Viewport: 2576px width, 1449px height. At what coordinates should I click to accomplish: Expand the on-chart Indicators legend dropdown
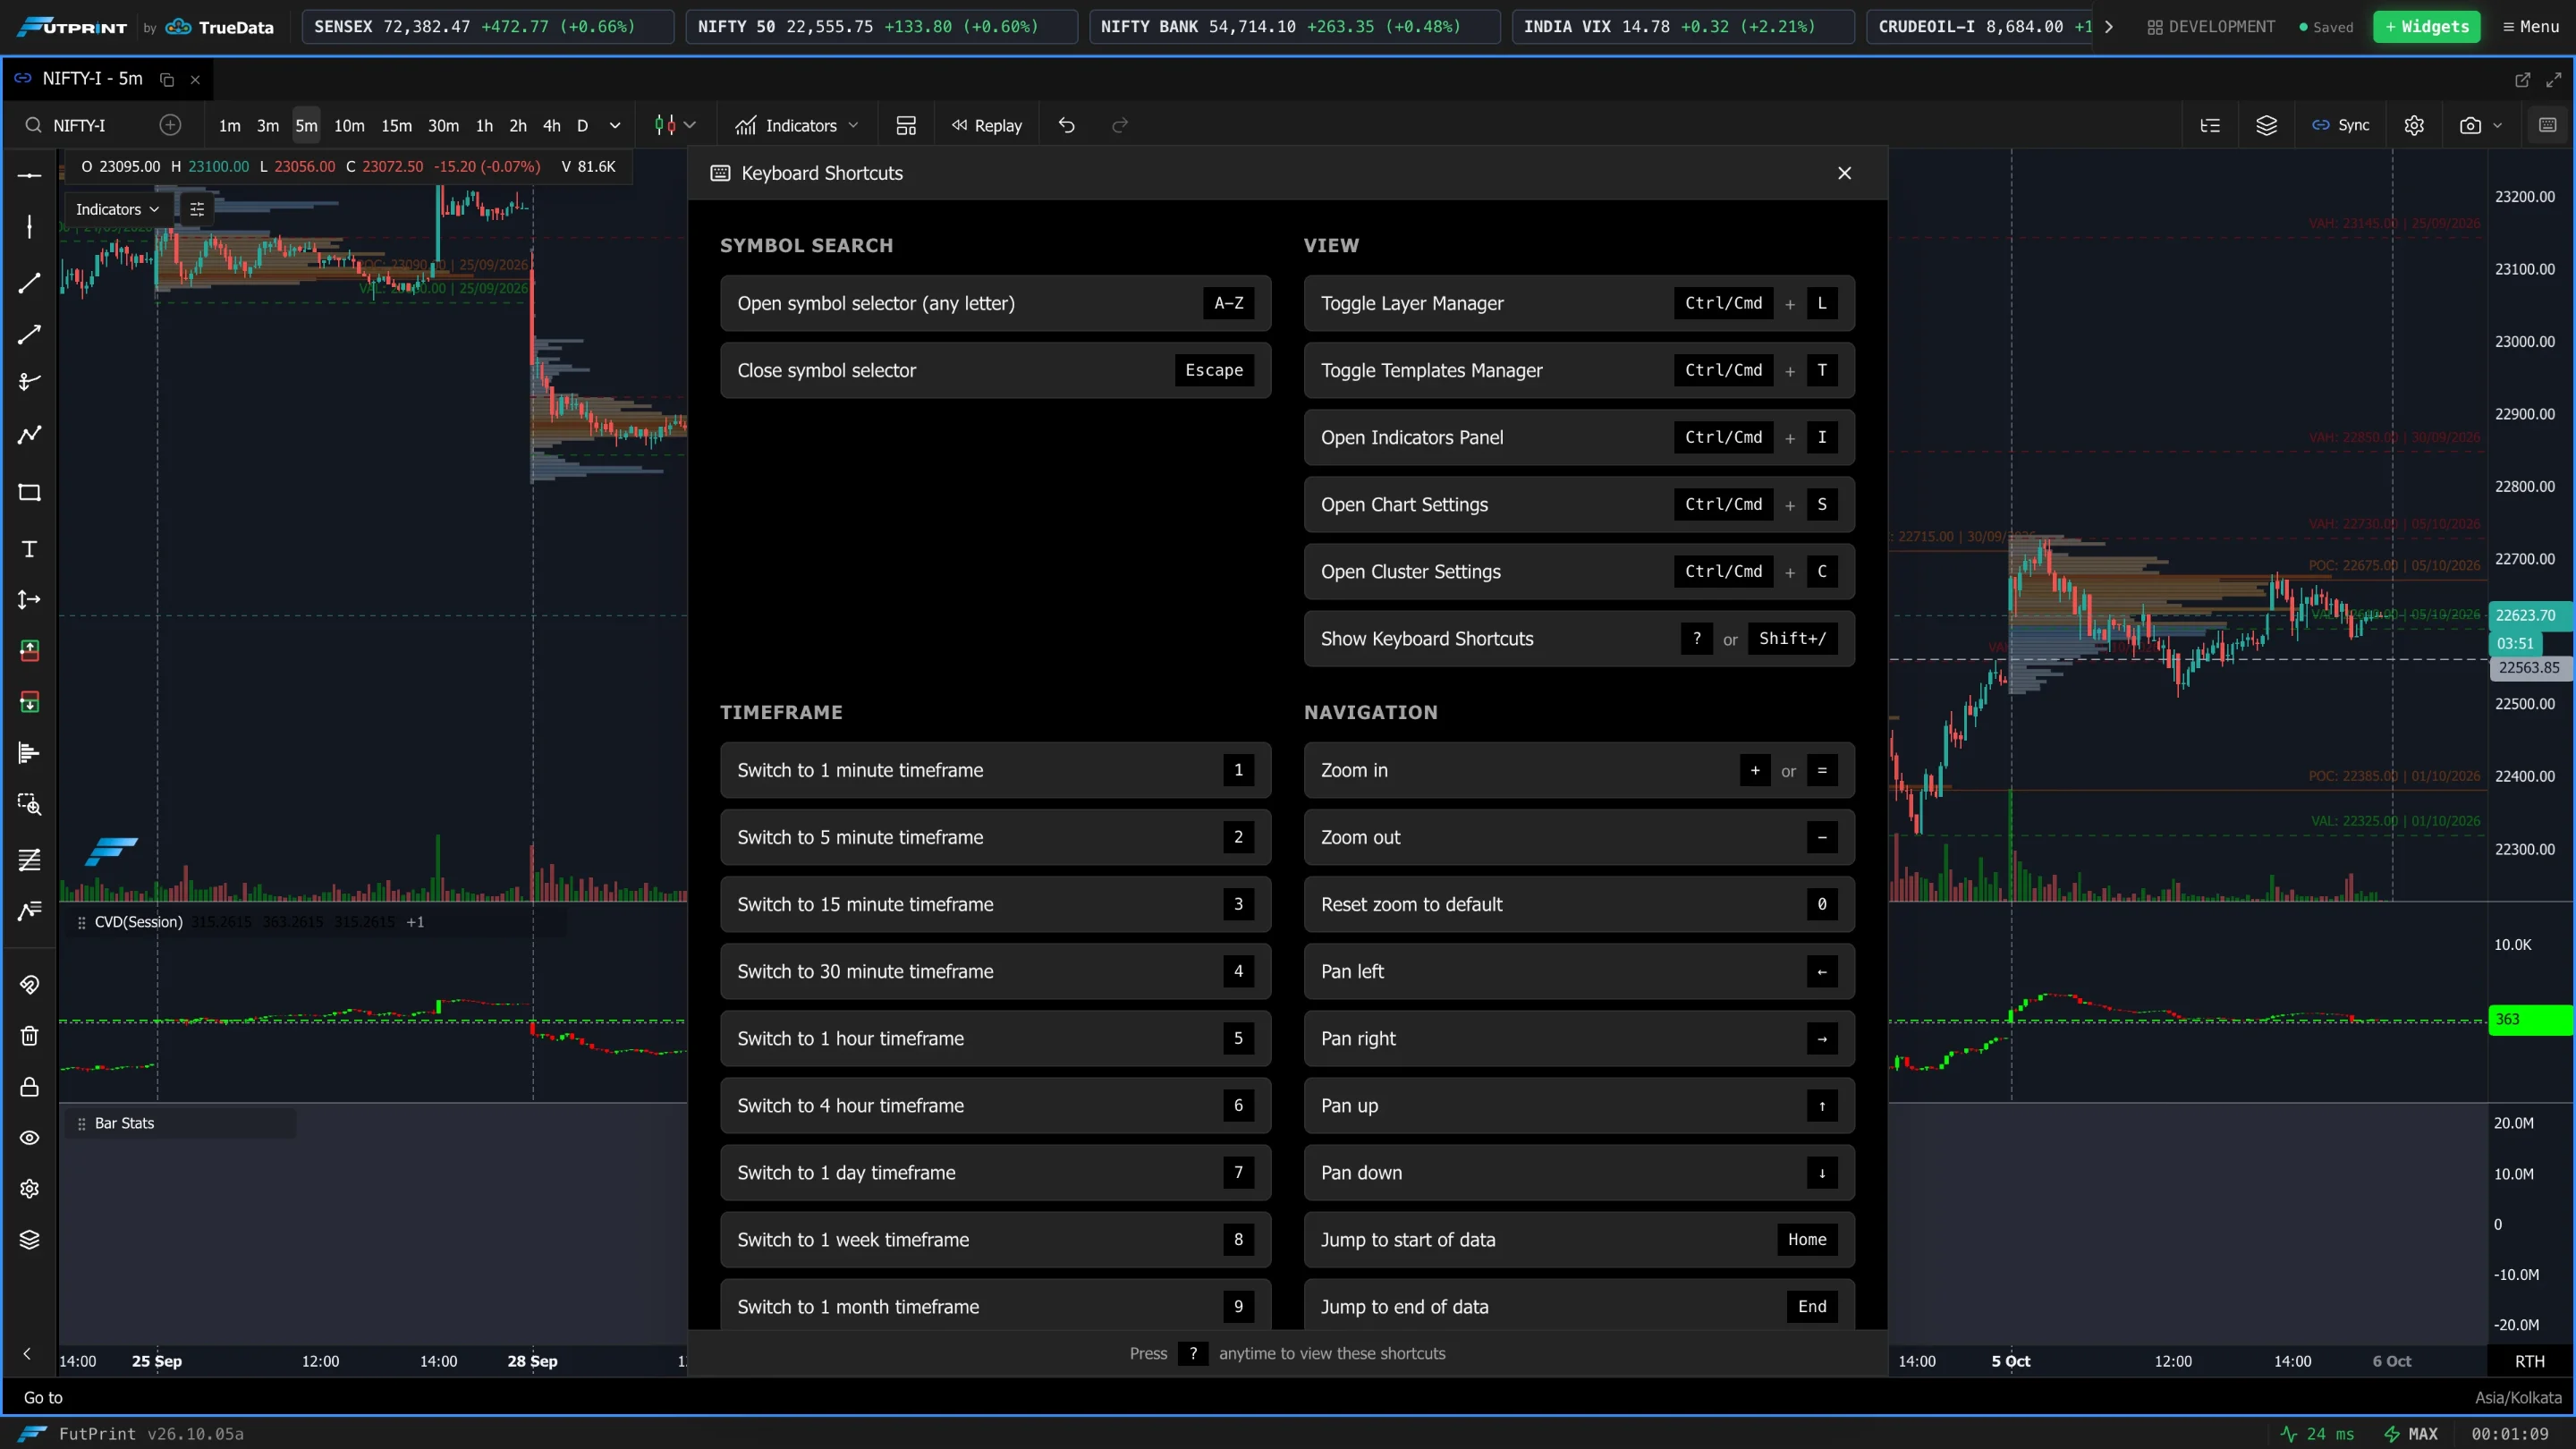[x=117, y=209]
